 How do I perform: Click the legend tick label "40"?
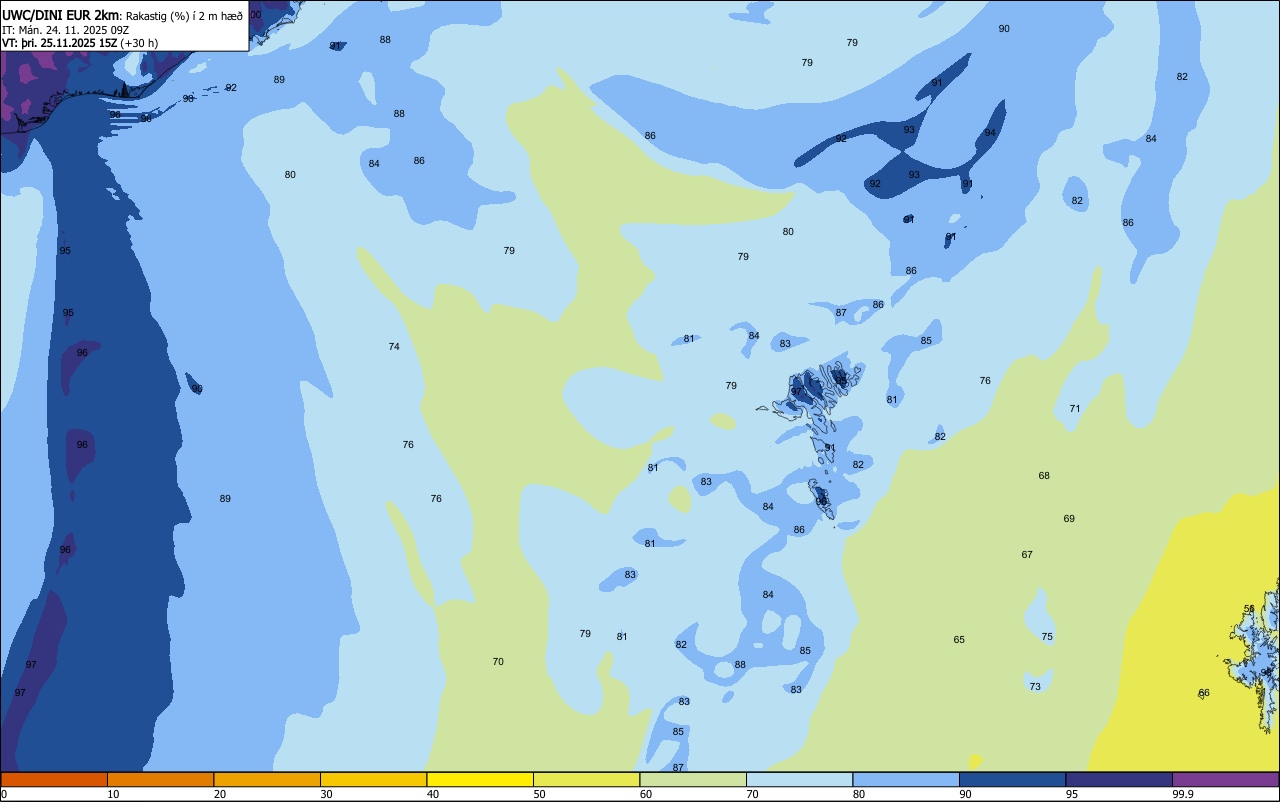(x=433, y=794)
